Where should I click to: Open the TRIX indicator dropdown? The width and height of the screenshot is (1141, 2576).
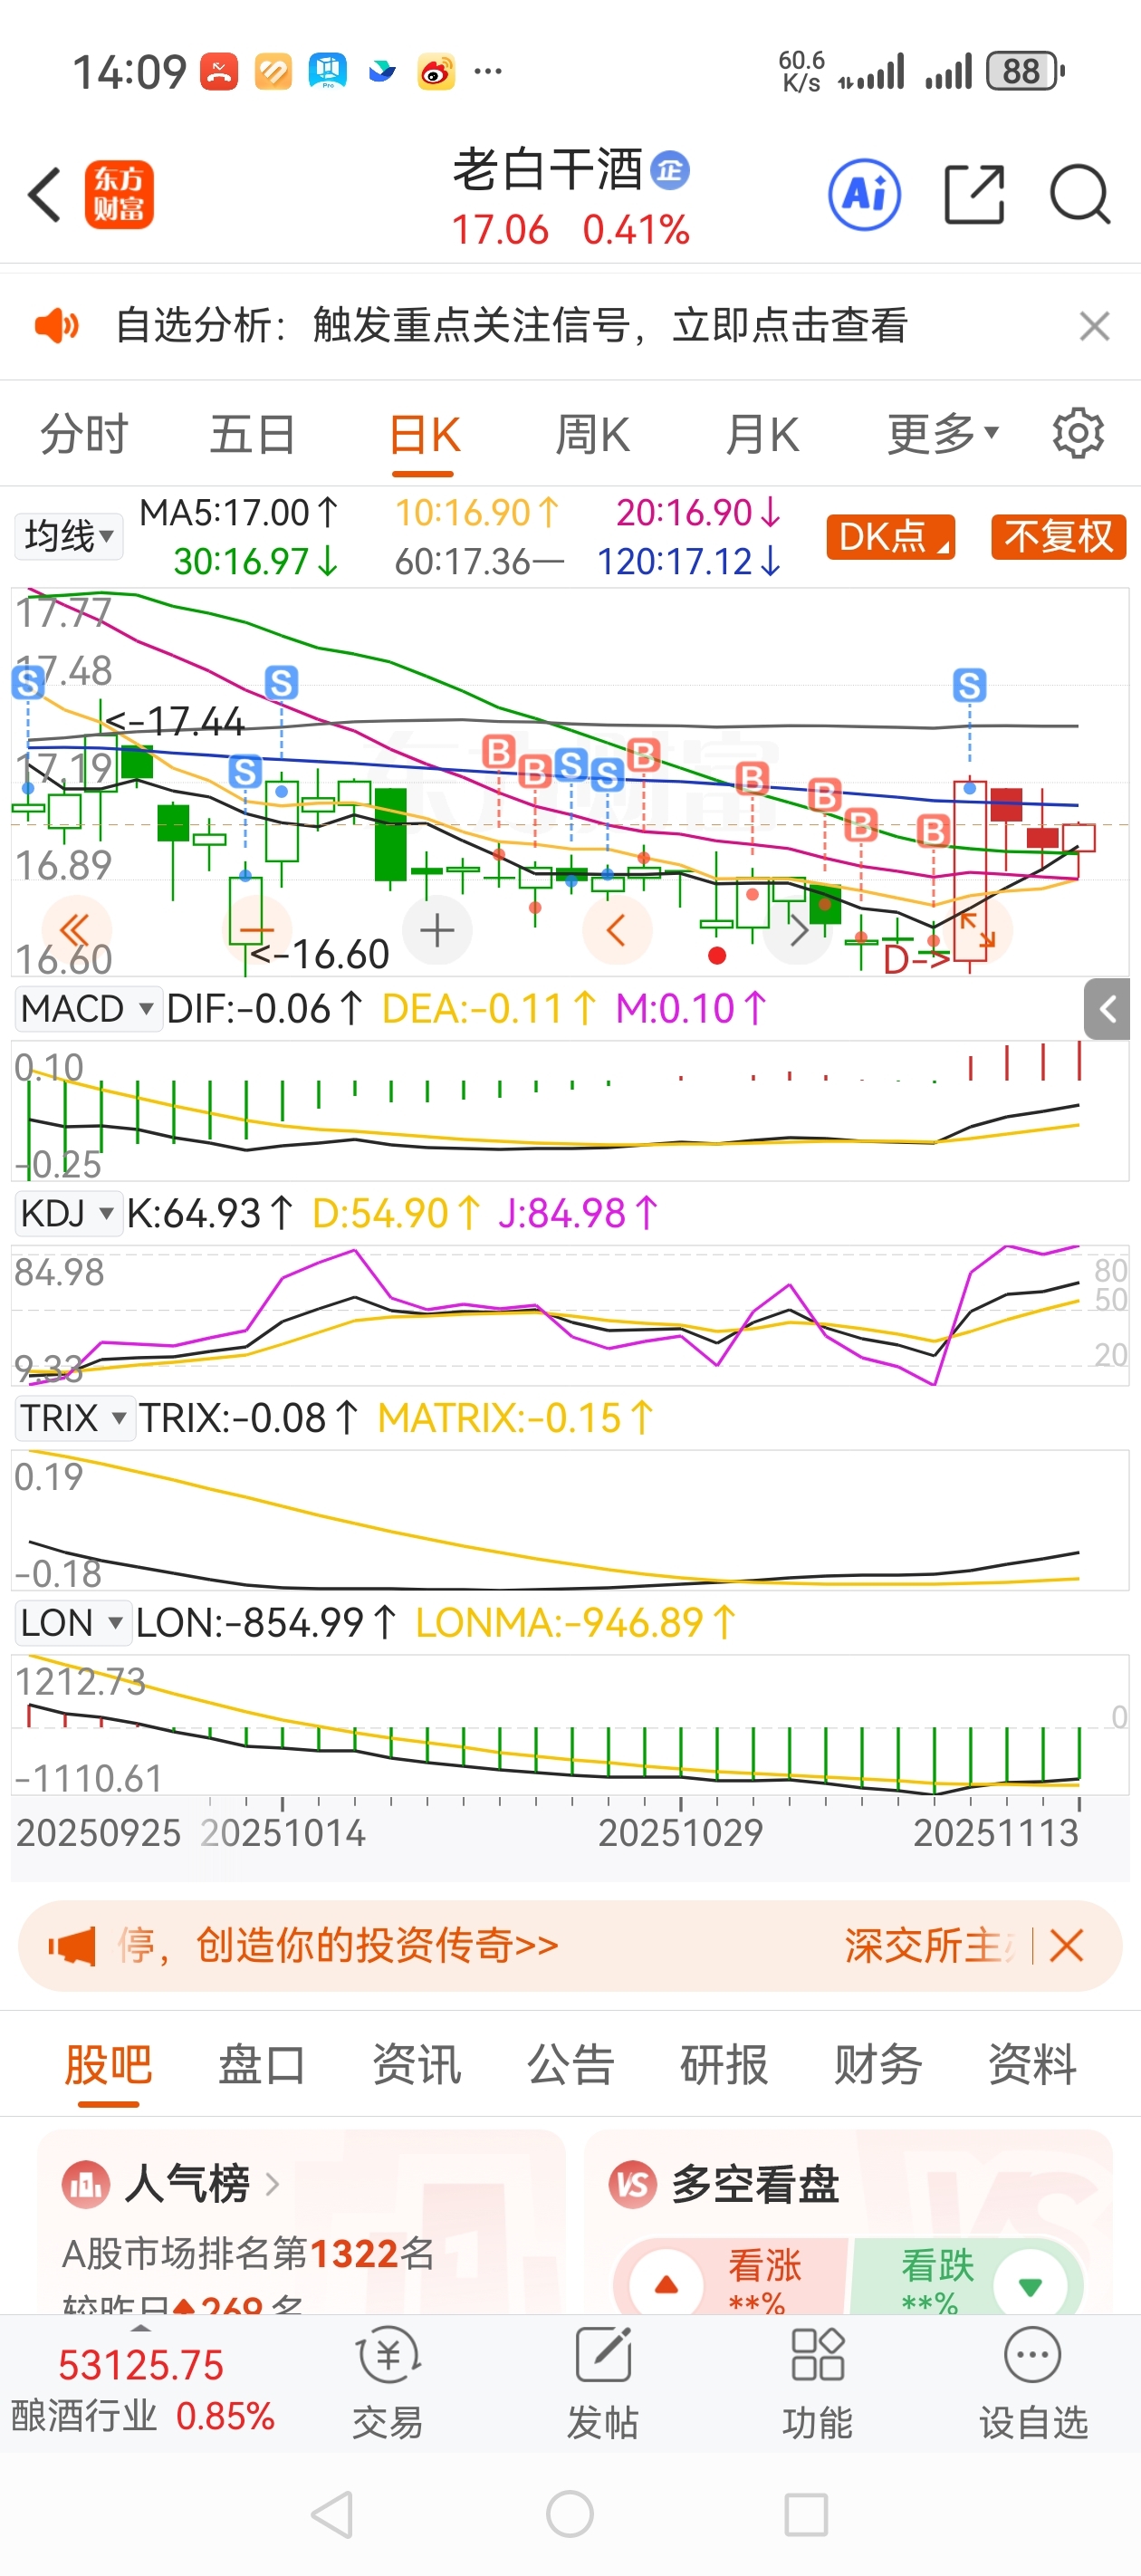coord(74,1418)
